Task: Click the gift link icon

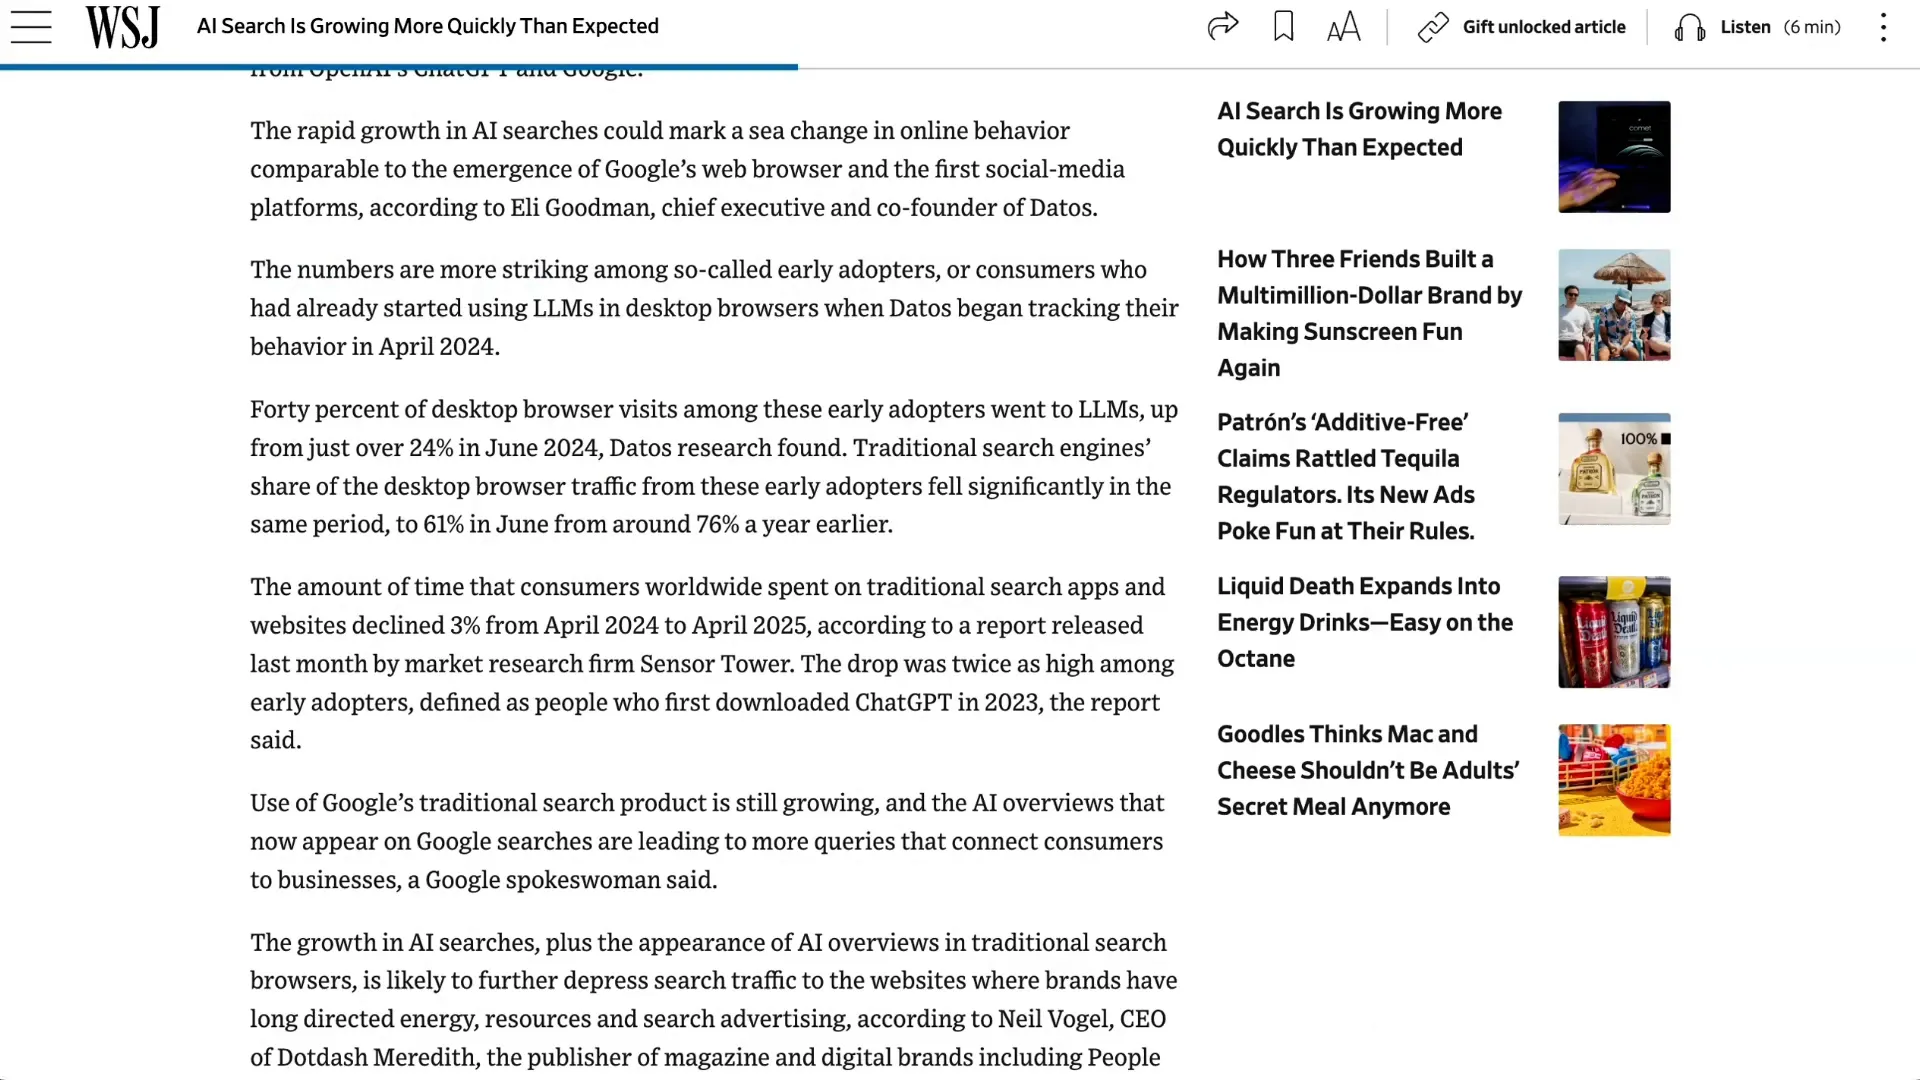Action: pyautogui.click(x=1433, y=28)
